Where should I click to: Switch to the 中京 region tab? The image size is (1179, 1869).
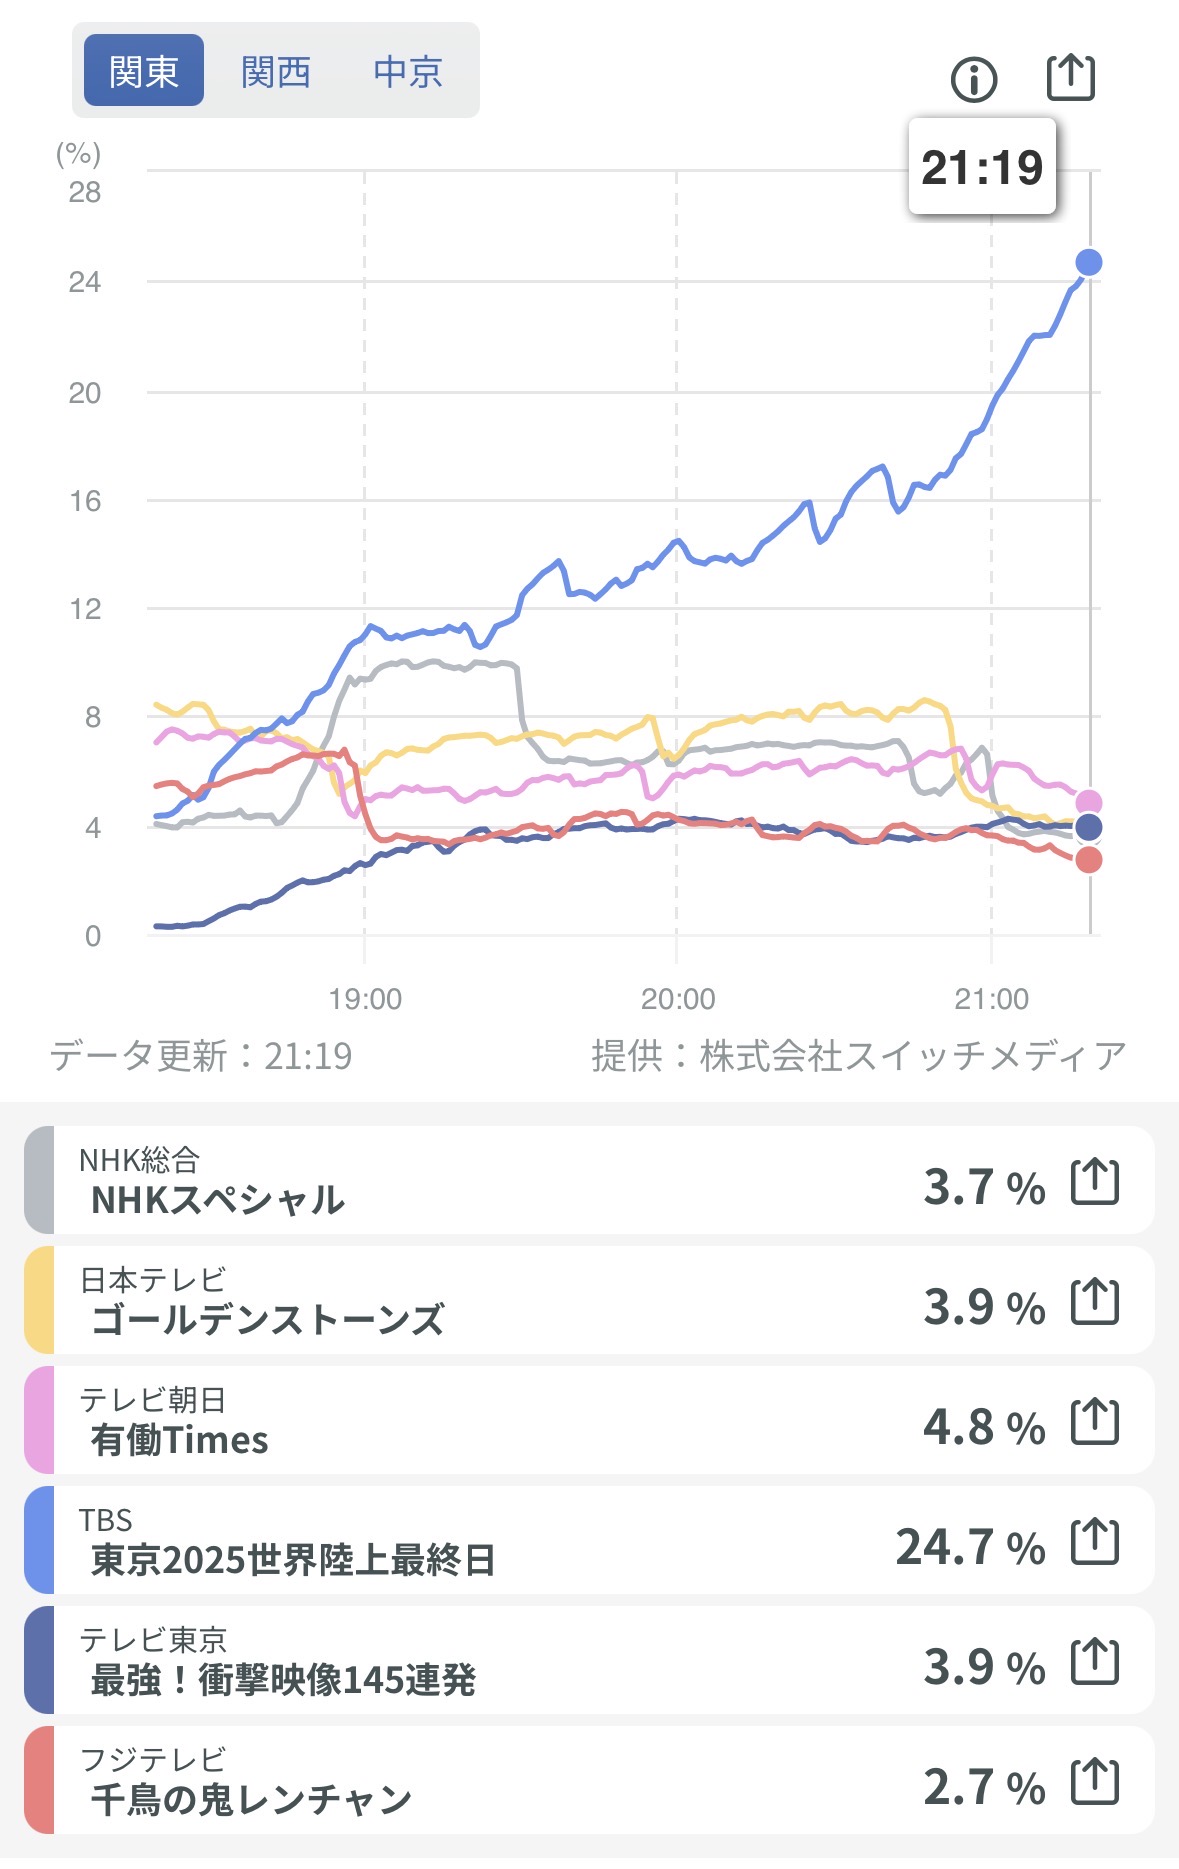408,71
